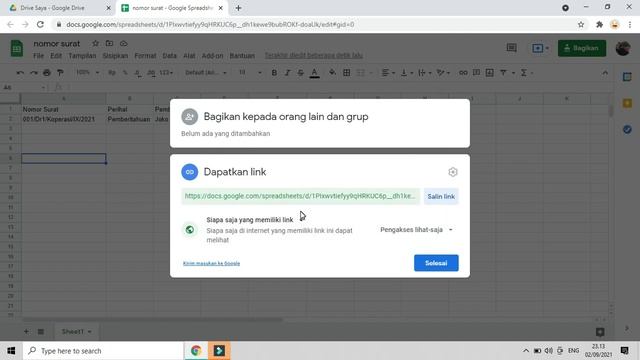Click the Google account avatar
The width and height of the screenshot is (640, 360).
[x=623, y=48]
